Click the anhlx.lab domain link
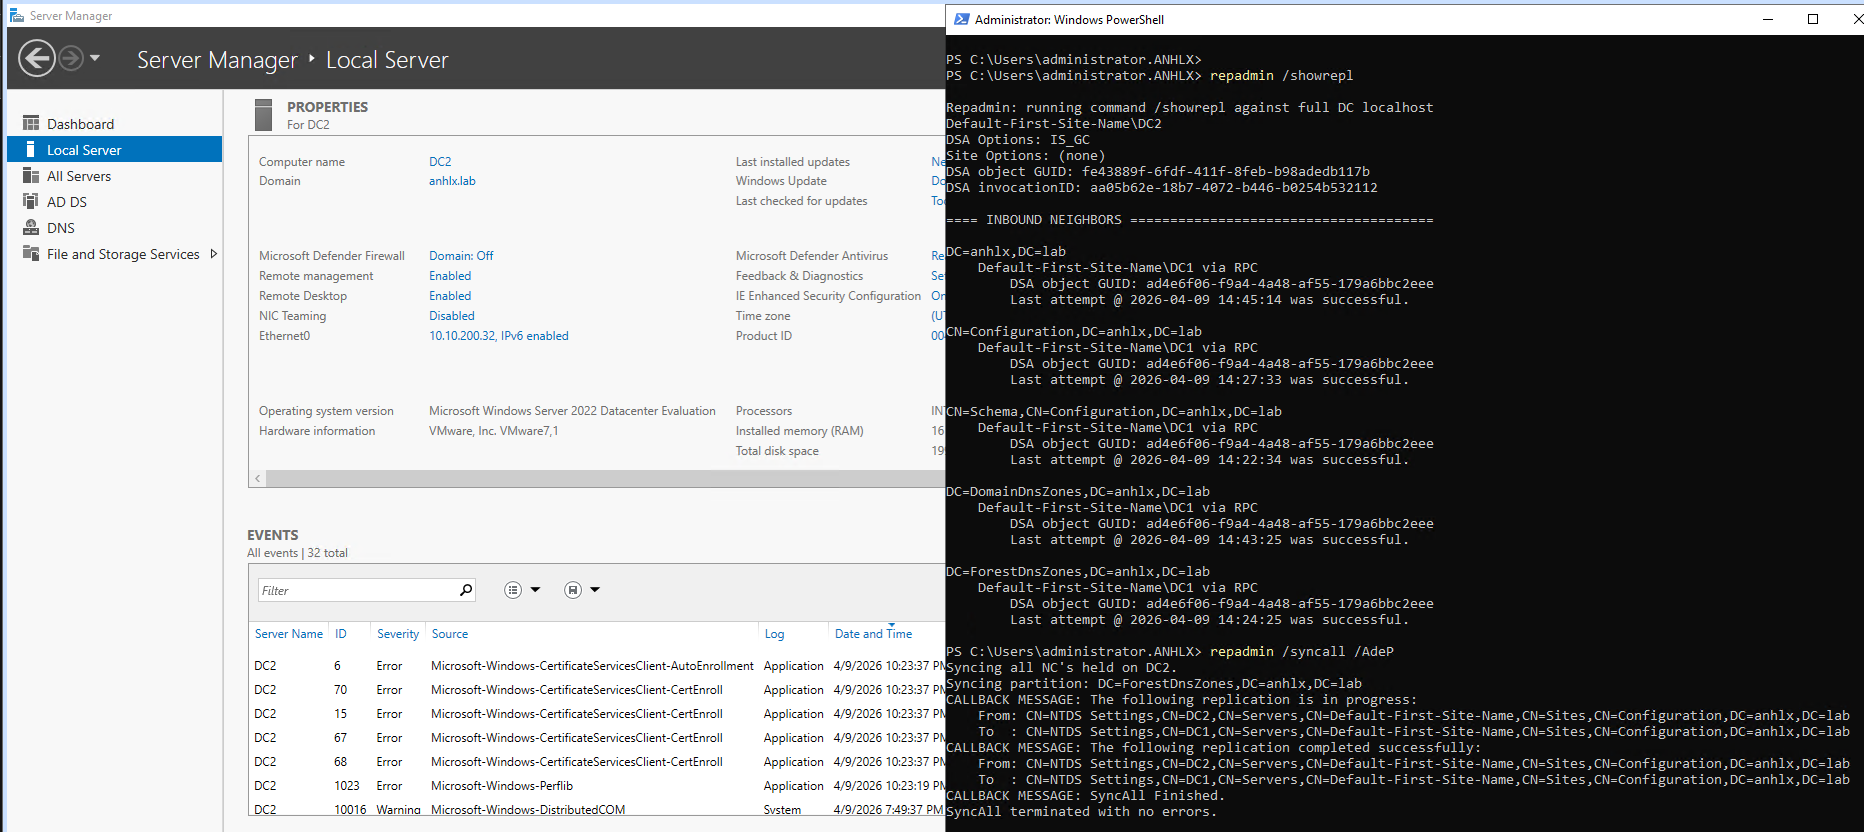1864x832 pixels. pos(452,181)
